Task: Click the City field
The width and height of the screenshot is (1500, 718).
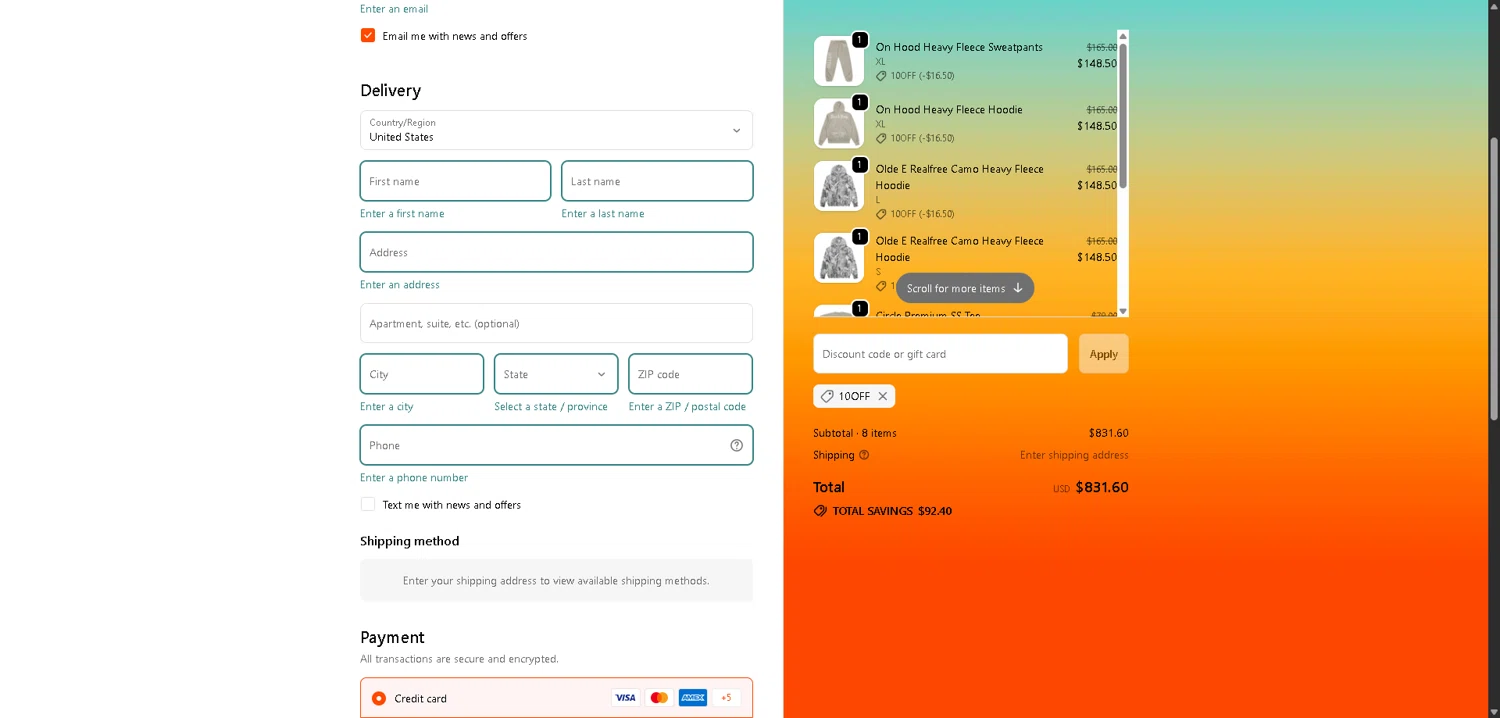Action: pos(422,374)
